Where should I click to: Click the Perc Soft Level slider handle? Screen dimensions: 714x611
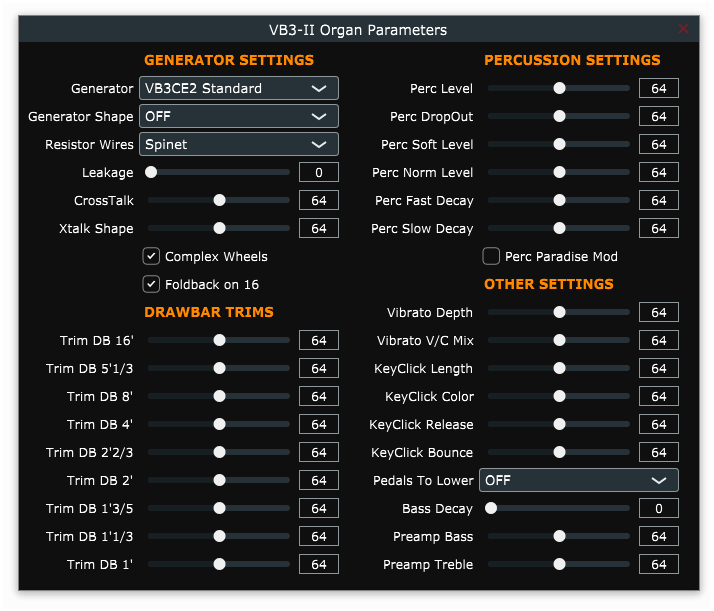point(559,144)
